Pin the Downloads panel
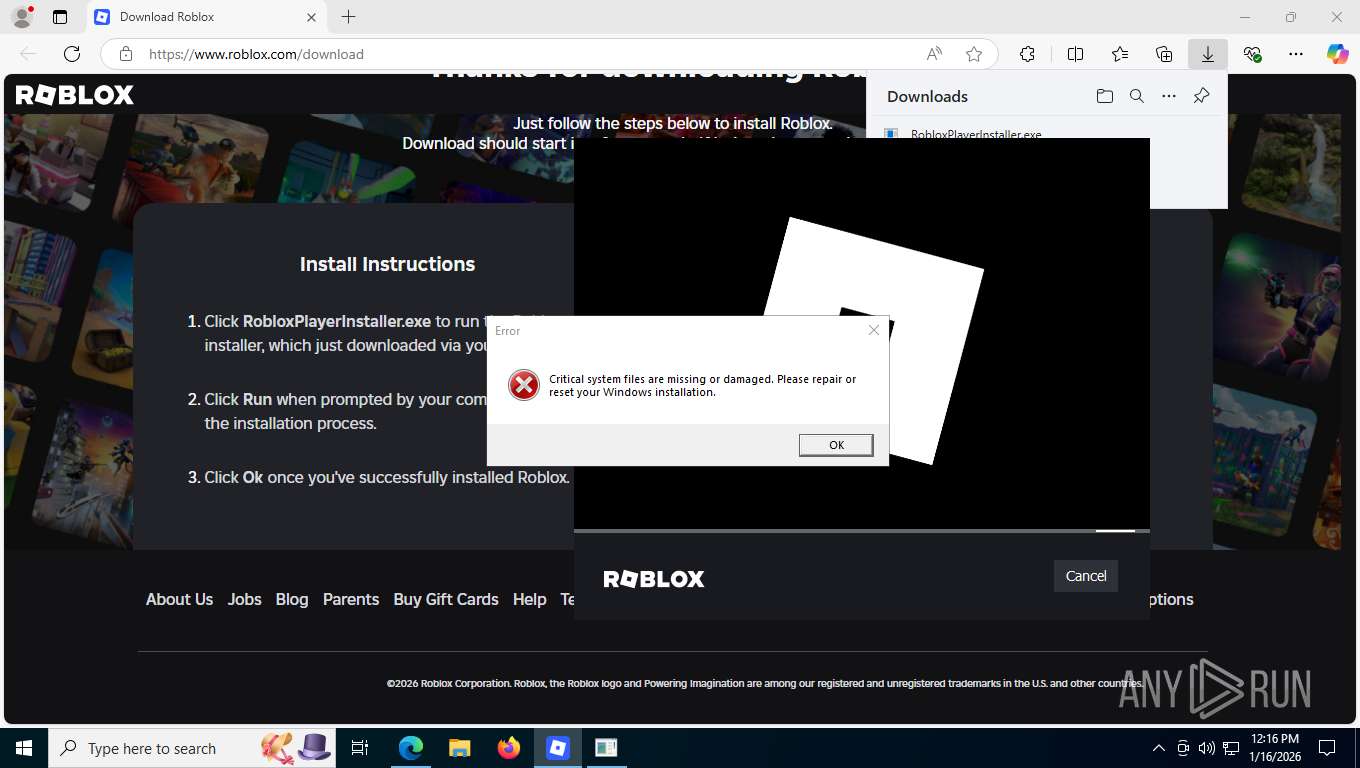 coord(1202,96)
